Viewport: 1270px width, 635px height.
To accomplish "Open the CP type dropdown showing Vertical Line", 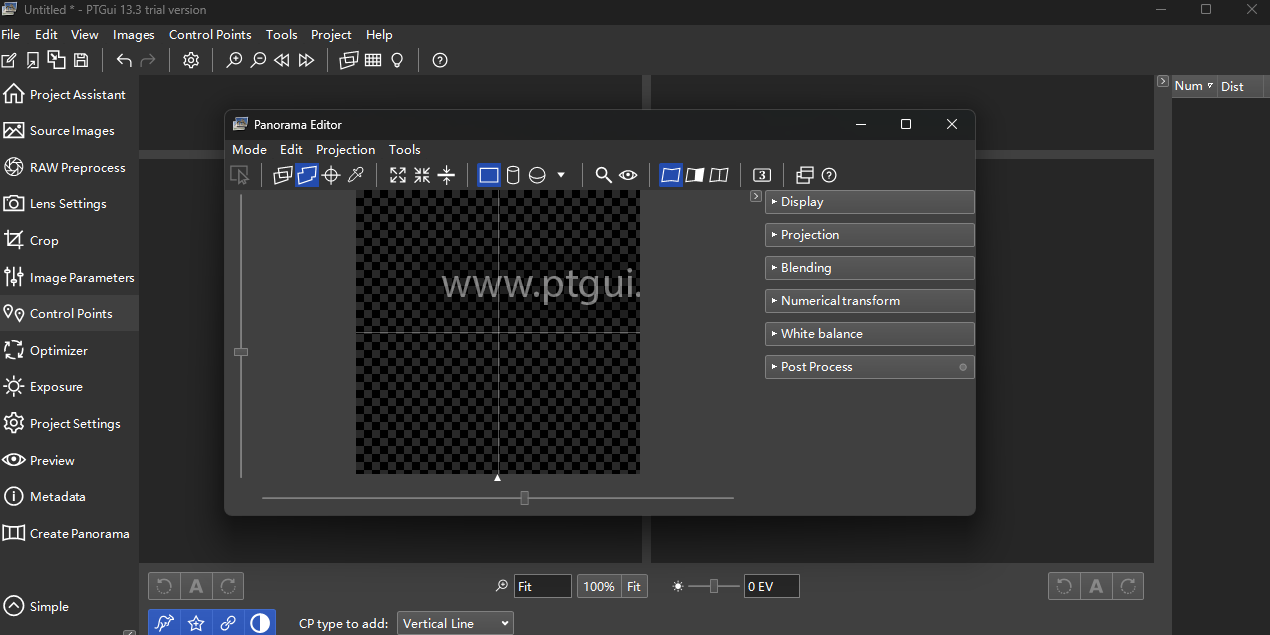I will (x=455, y=622).
